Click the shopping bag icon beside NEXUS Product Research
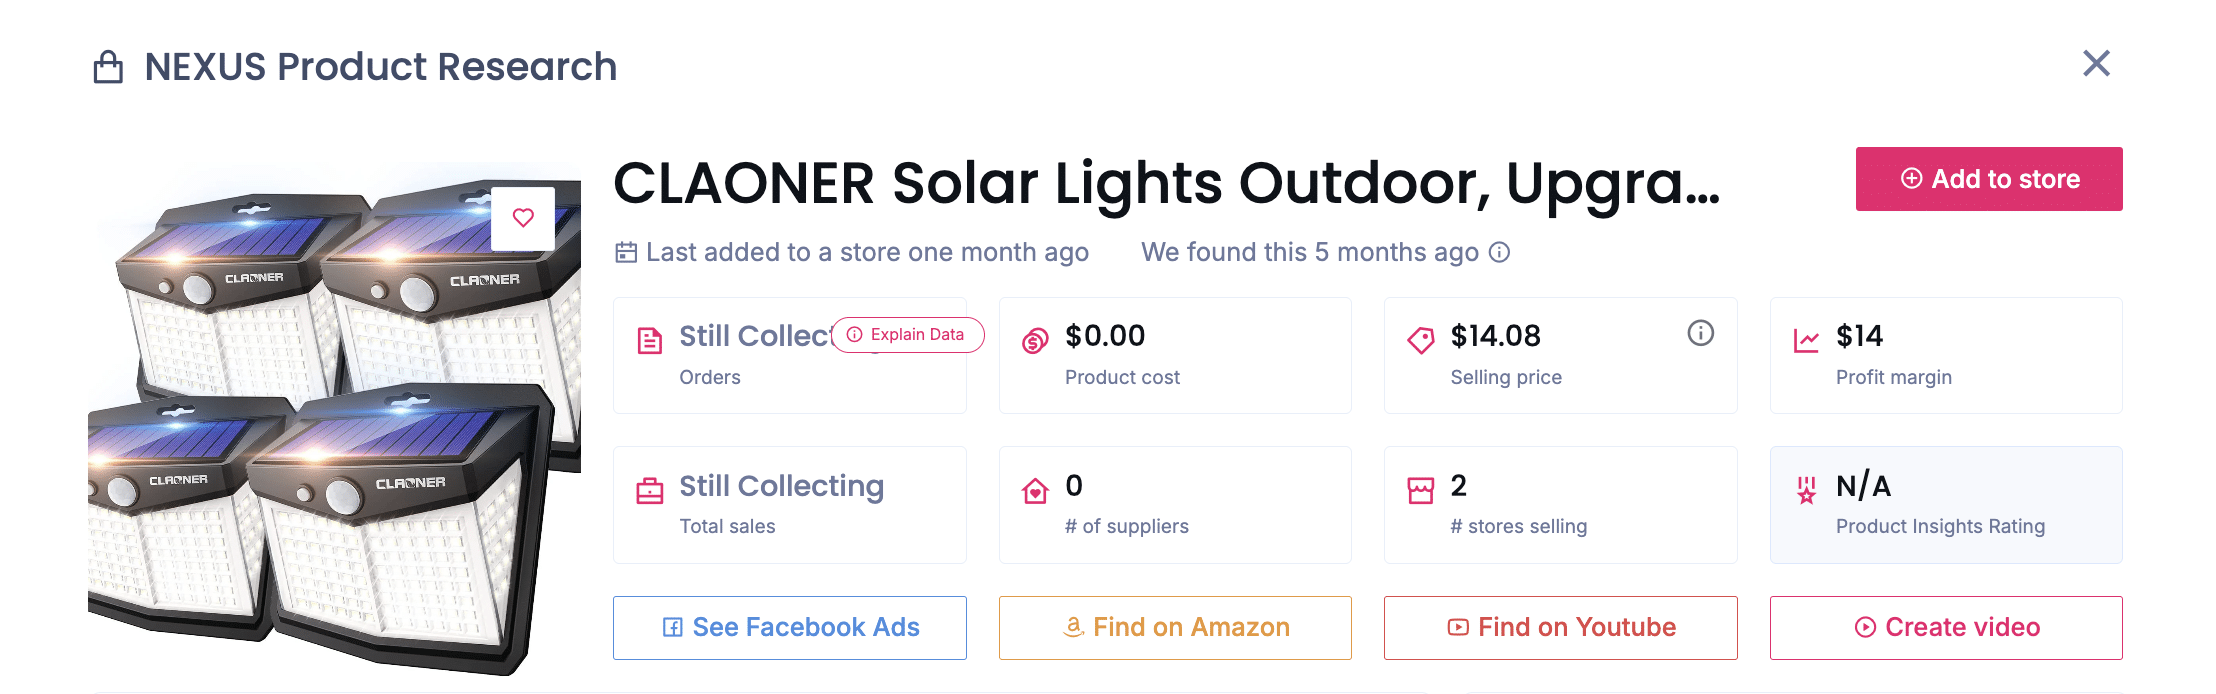This screenshot has height=694, width=2216. (107, 66)
